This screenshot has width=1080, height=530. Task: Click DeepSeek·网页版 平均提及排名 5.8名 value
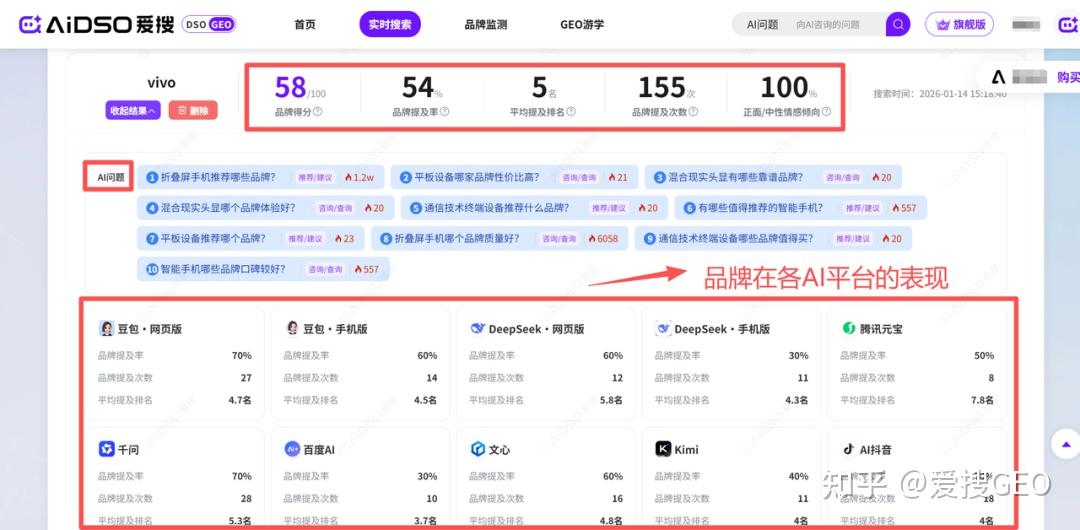pyautogui.click(x=610, y=400)
